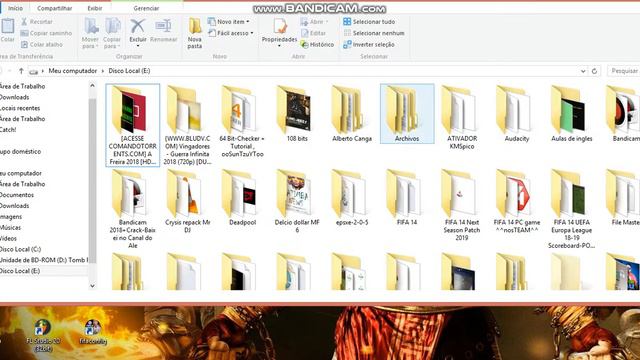Select the Archivos folder
The image size is (640, 360).
tap(407, 113)
